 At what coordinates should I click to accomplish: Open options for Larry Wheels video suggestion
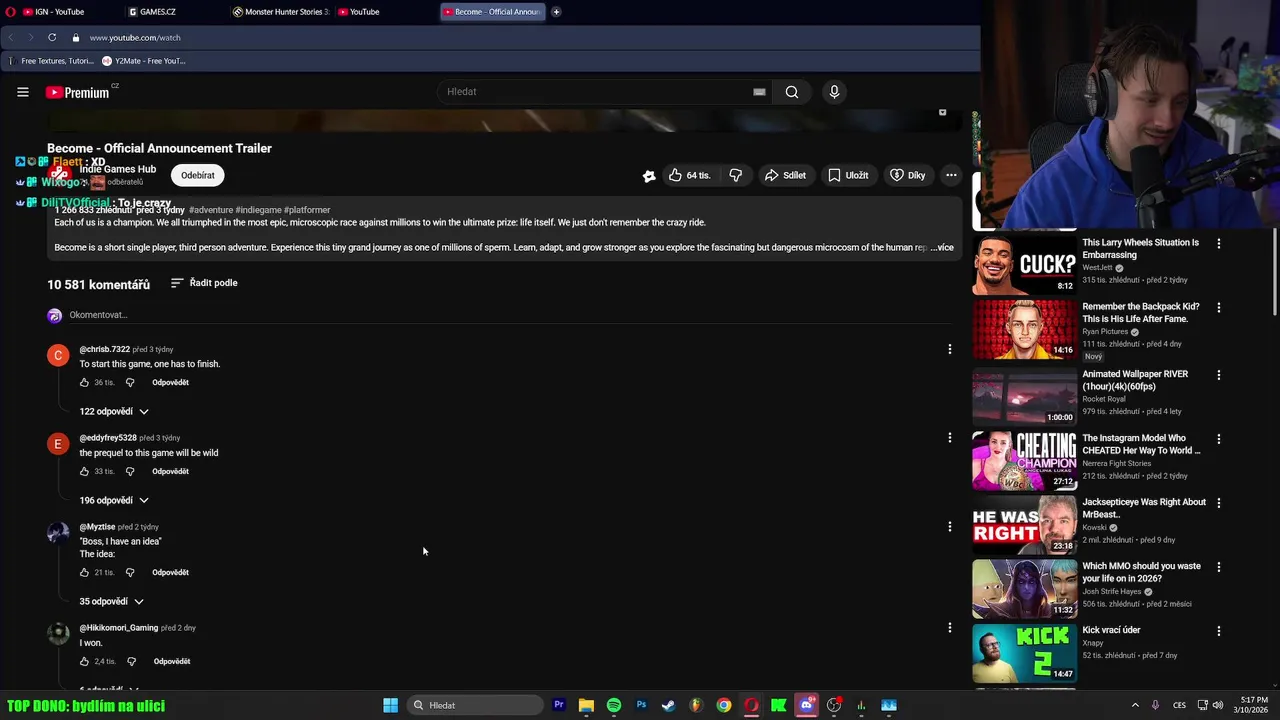click(1218, 243)
